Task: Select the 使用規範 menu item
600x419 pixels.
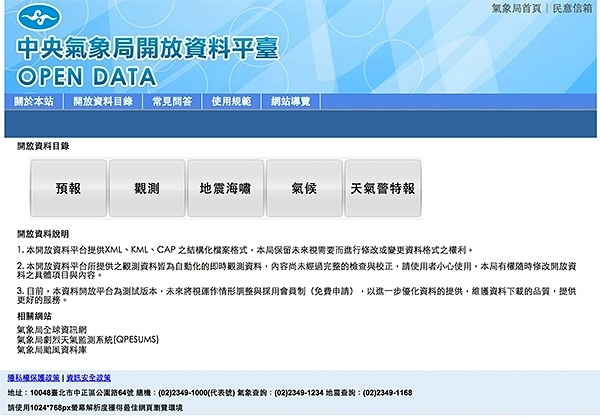Action: pyautogui.click(x=231, y=101)
